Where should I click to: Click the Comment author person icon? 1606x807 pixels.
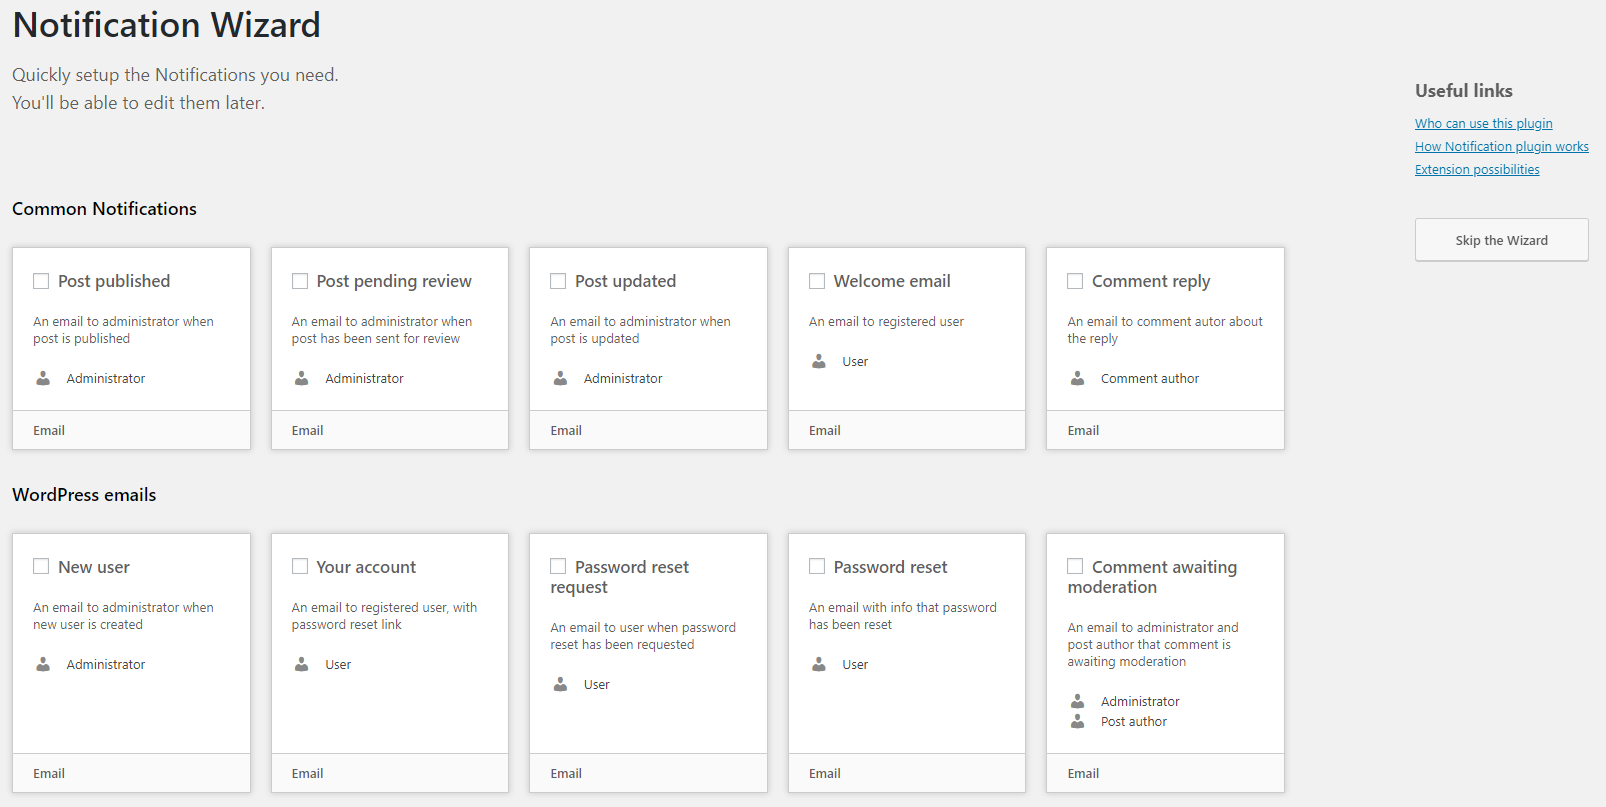click(1077, 378)
